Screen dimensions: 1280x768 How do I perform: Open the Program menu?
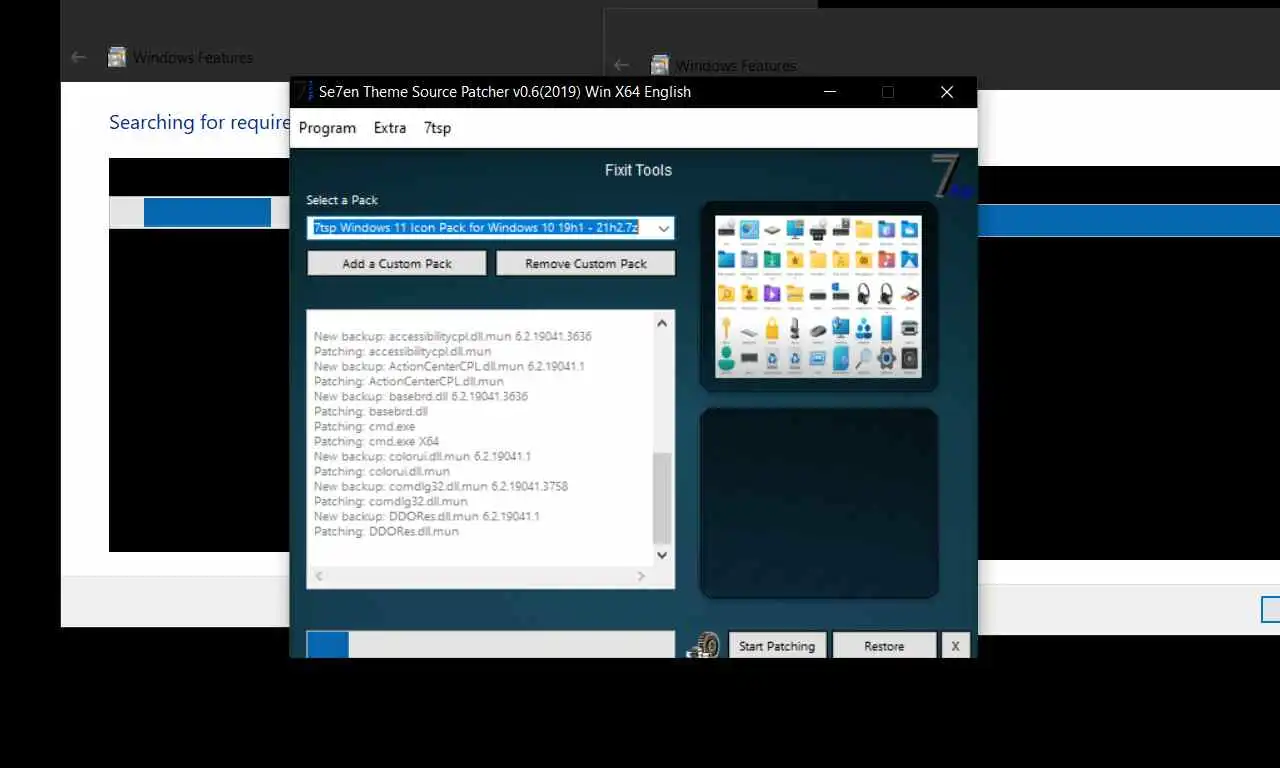coord(327,128)
